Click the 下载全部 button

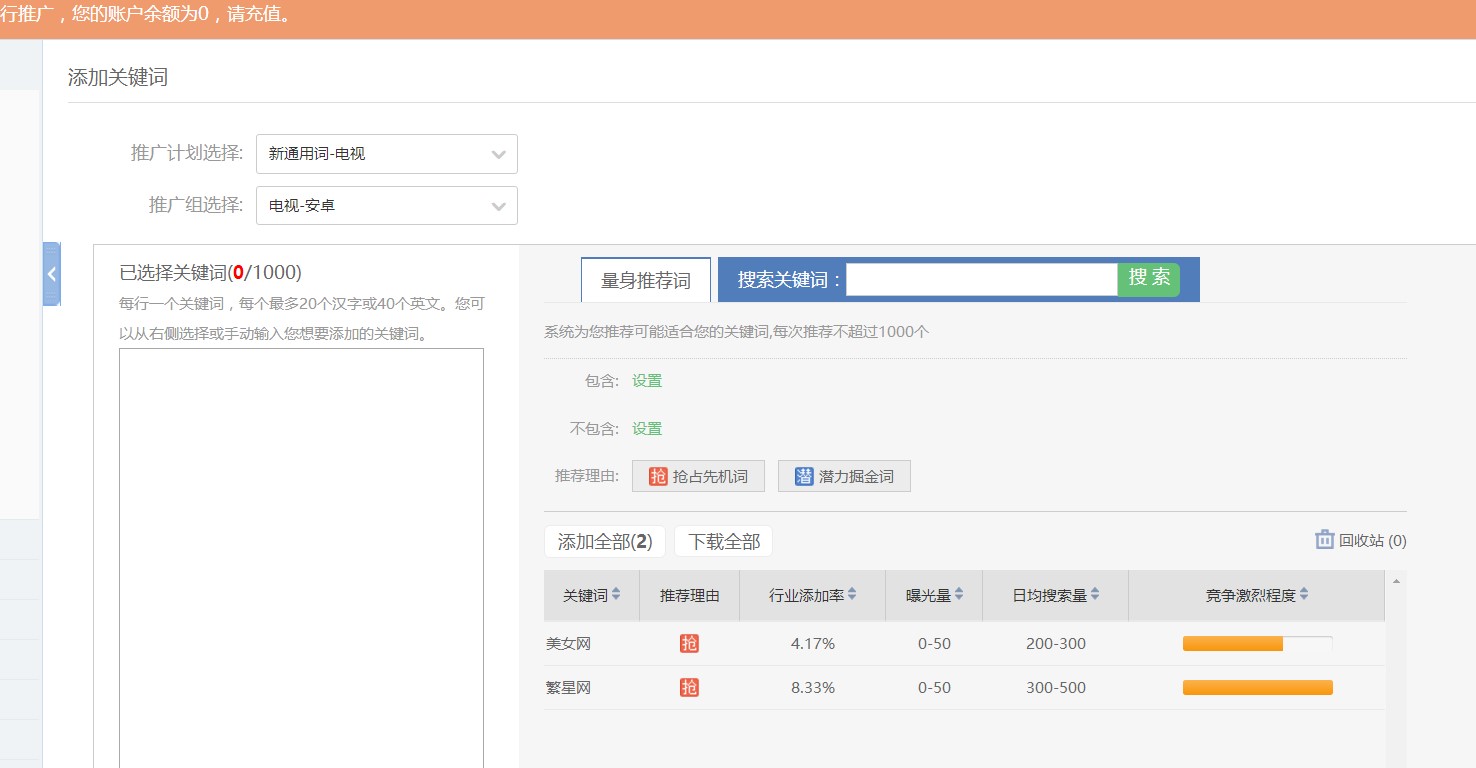pos(723,542)
